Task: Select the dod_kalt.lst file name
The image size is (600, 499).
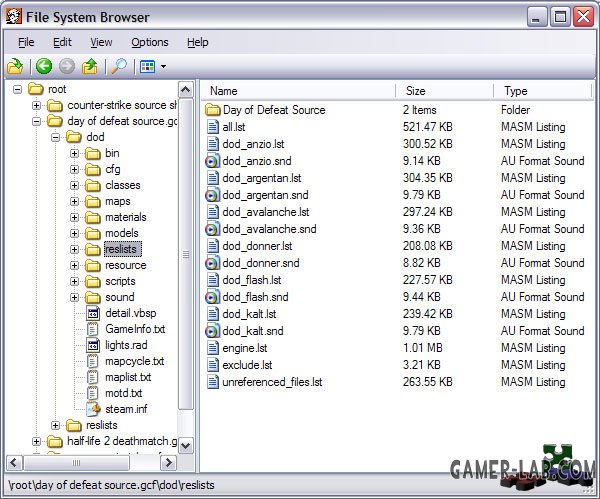Action: click(249, 314)
